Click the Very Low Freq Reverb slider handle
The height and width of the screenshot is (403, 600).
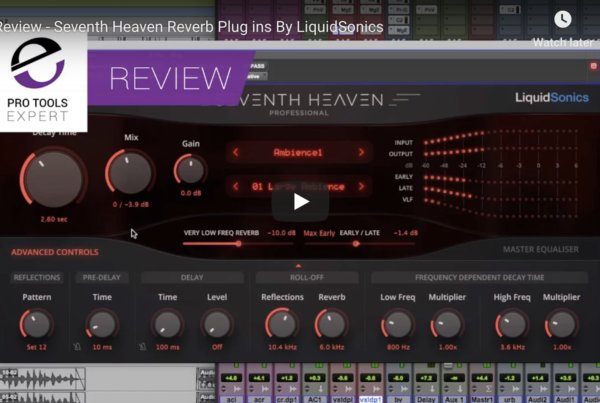(x=238, y=243)
